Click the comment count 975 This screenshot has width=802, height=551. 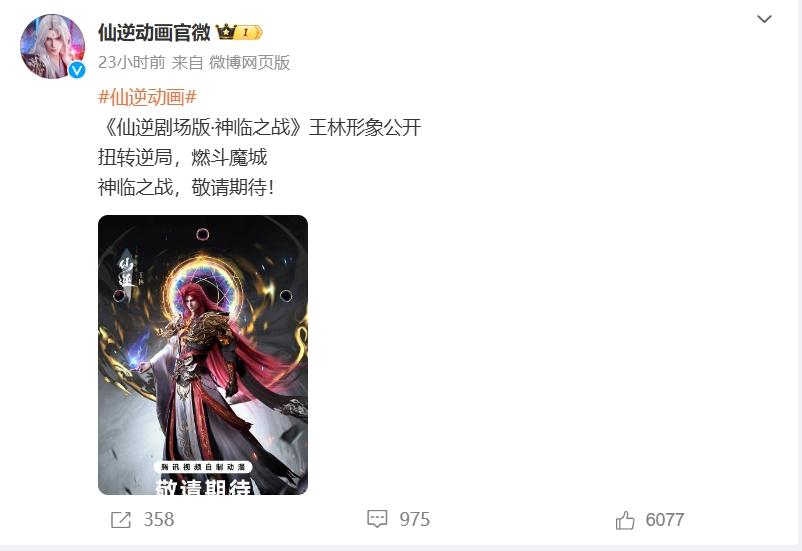(x=415, y=520)
